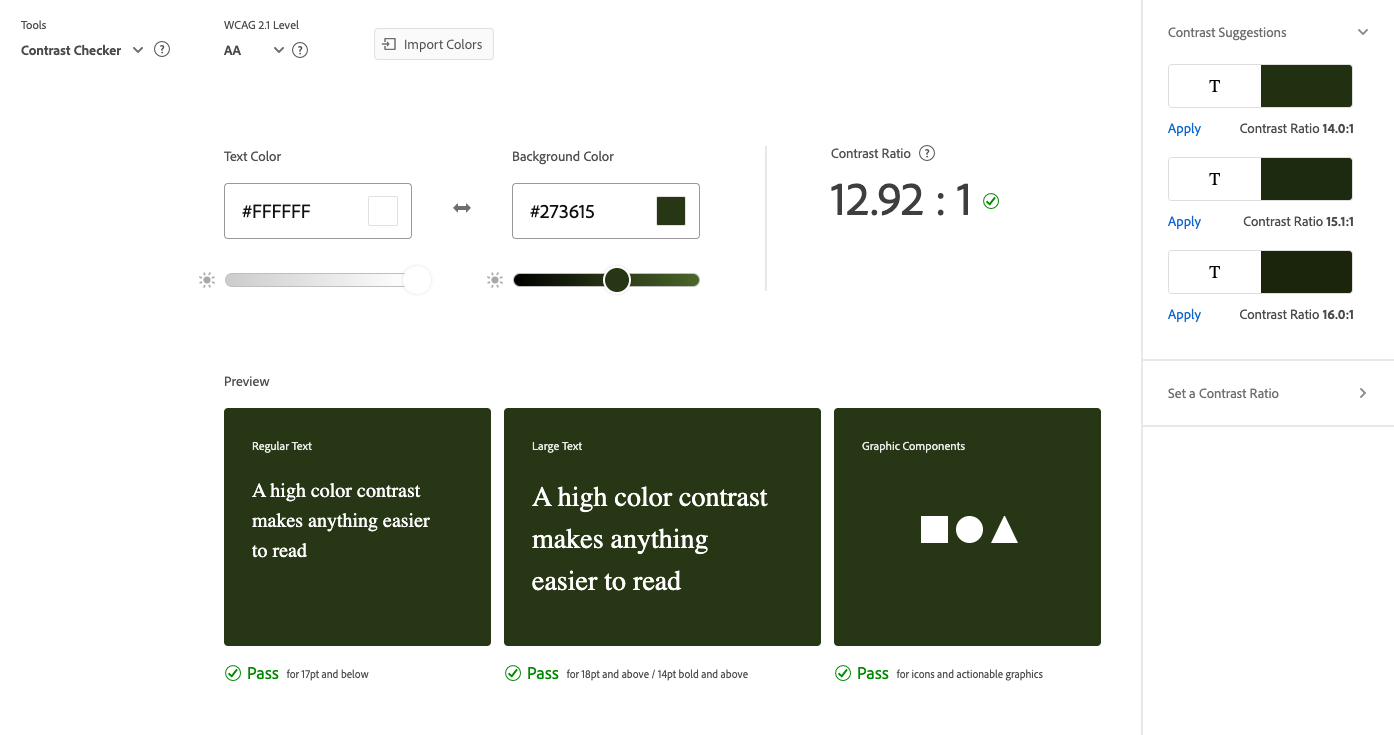Click the Background Color label
This screenshot has height=735, width=1394.
563,156
